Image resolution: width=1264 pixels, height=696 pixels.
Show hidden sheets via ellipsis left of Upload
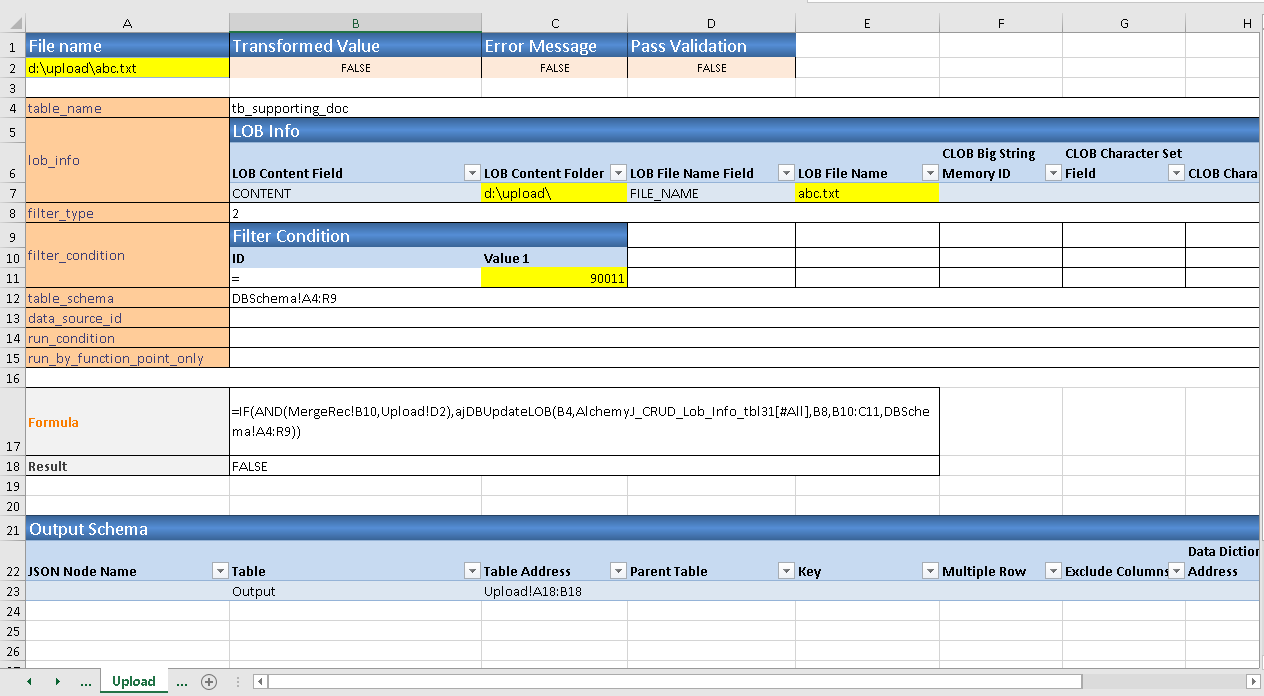pos(86,681)
